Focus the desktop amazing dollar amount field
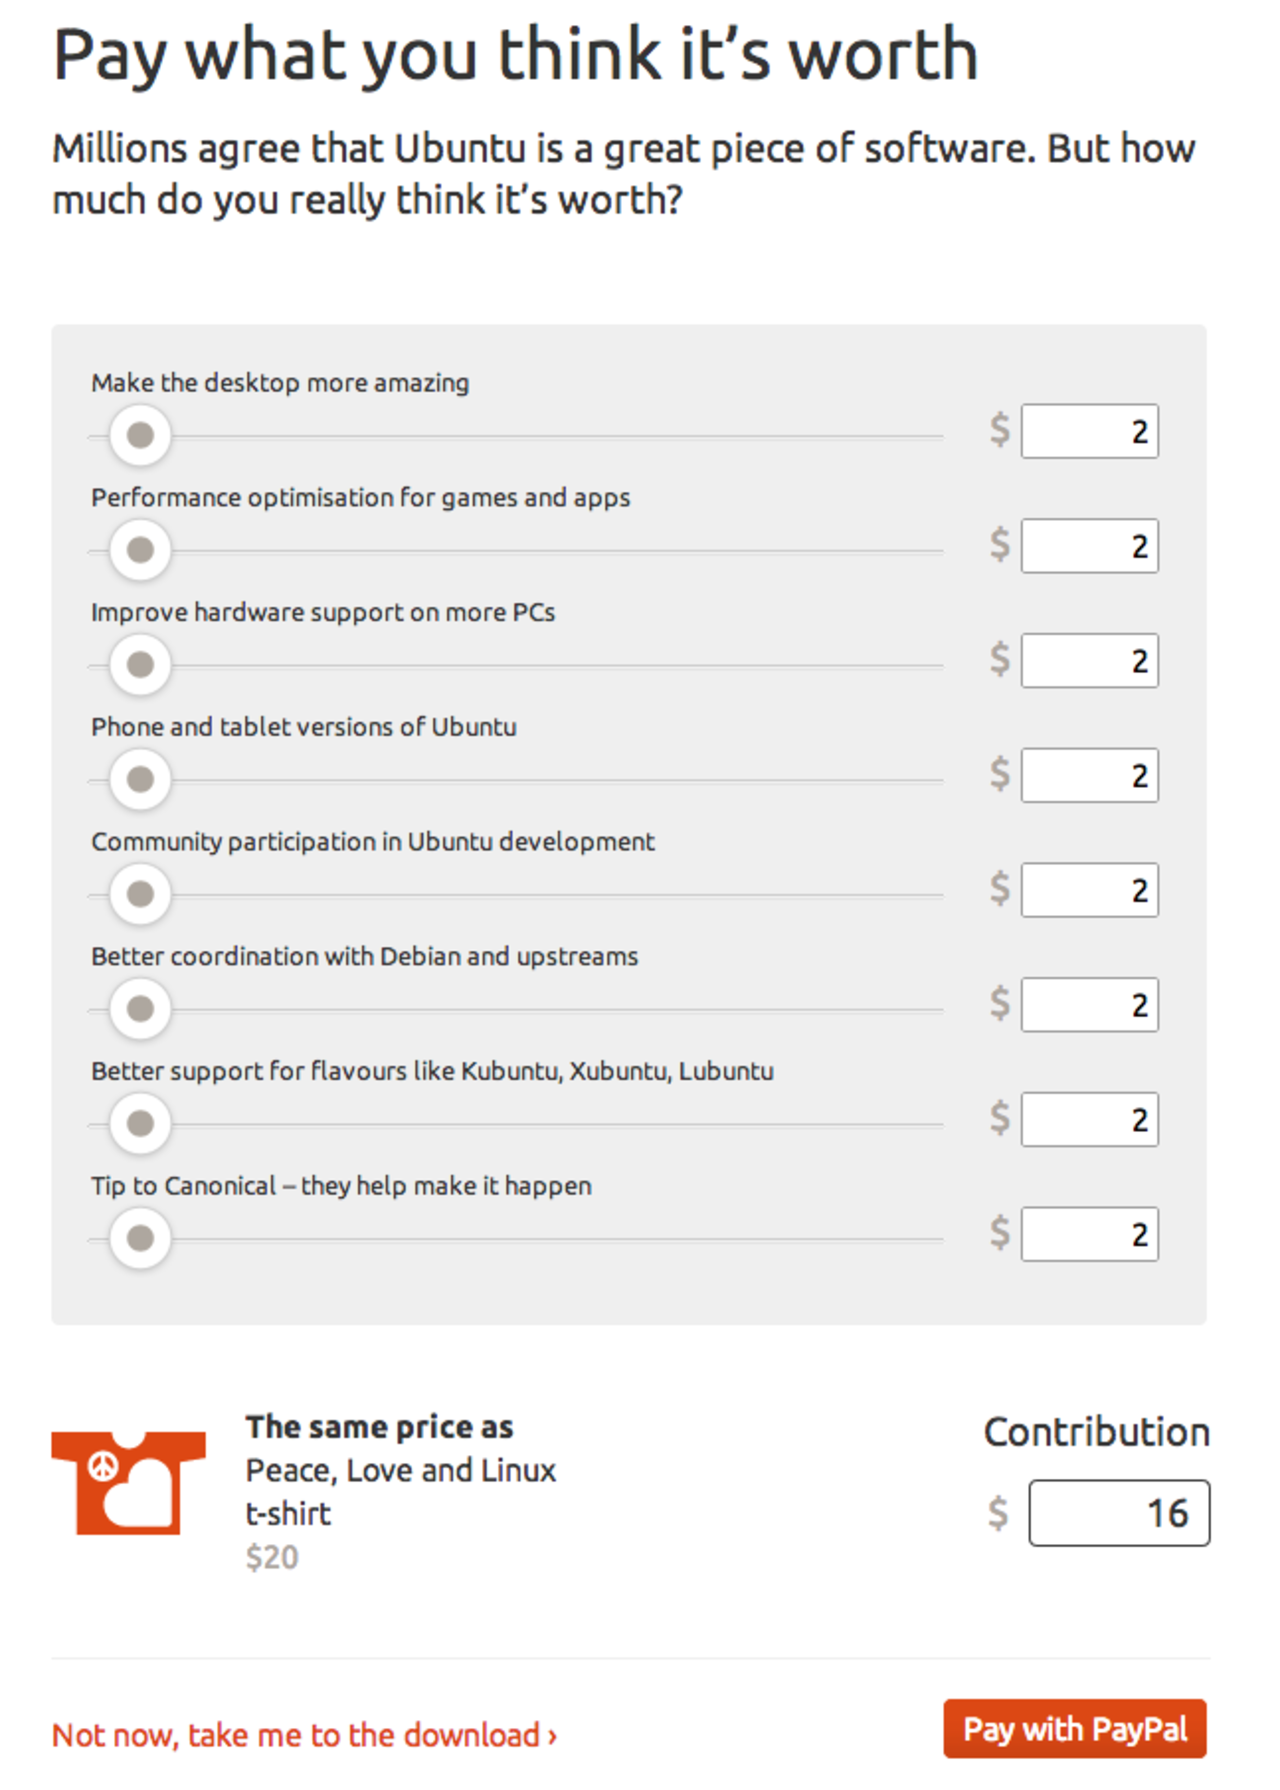This screenshot has width=1280, height=1790. pos(1089,432)
